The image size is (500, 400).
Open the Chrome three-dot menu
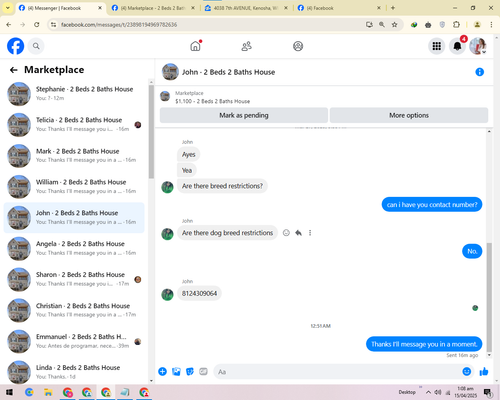(491, 25)
